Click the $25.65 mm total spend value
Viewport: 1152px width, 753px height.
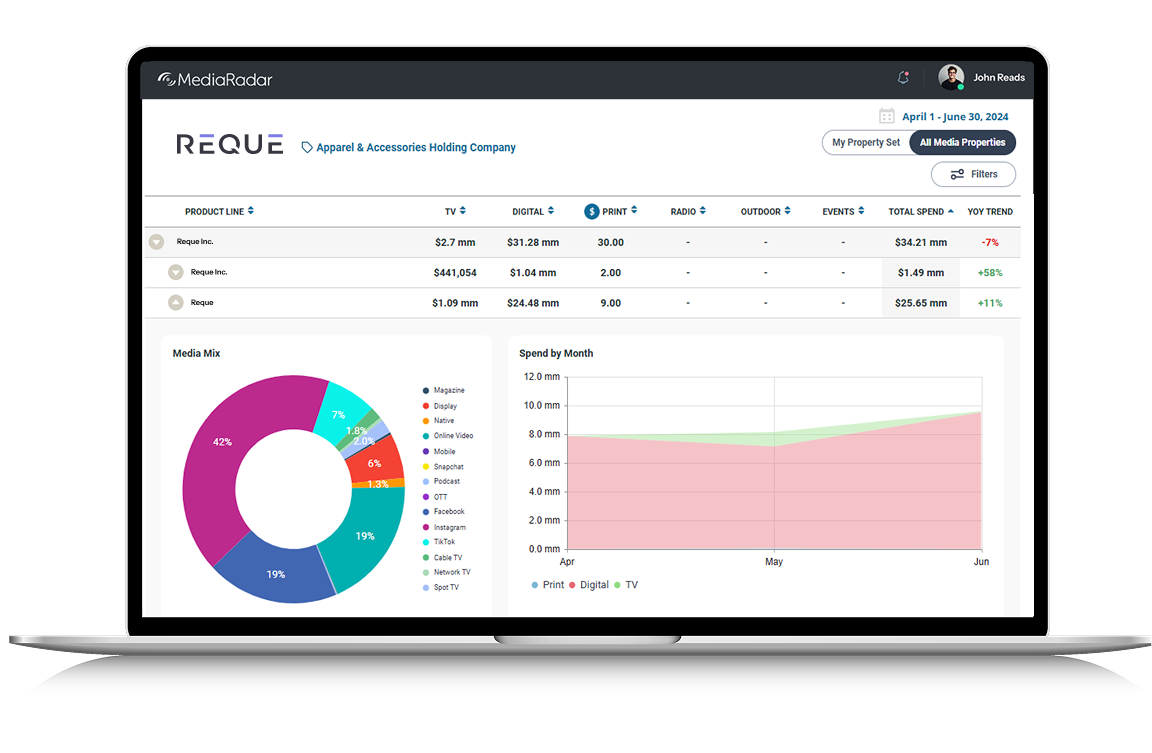tap(921, 303)
